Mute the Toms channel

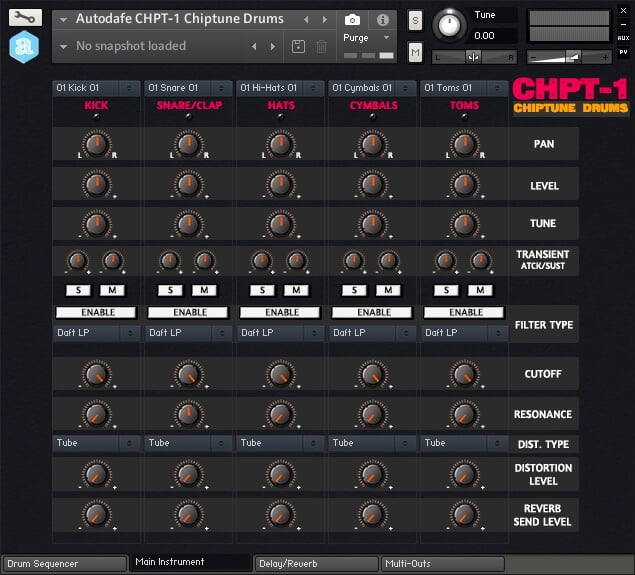tap(480, 290)
